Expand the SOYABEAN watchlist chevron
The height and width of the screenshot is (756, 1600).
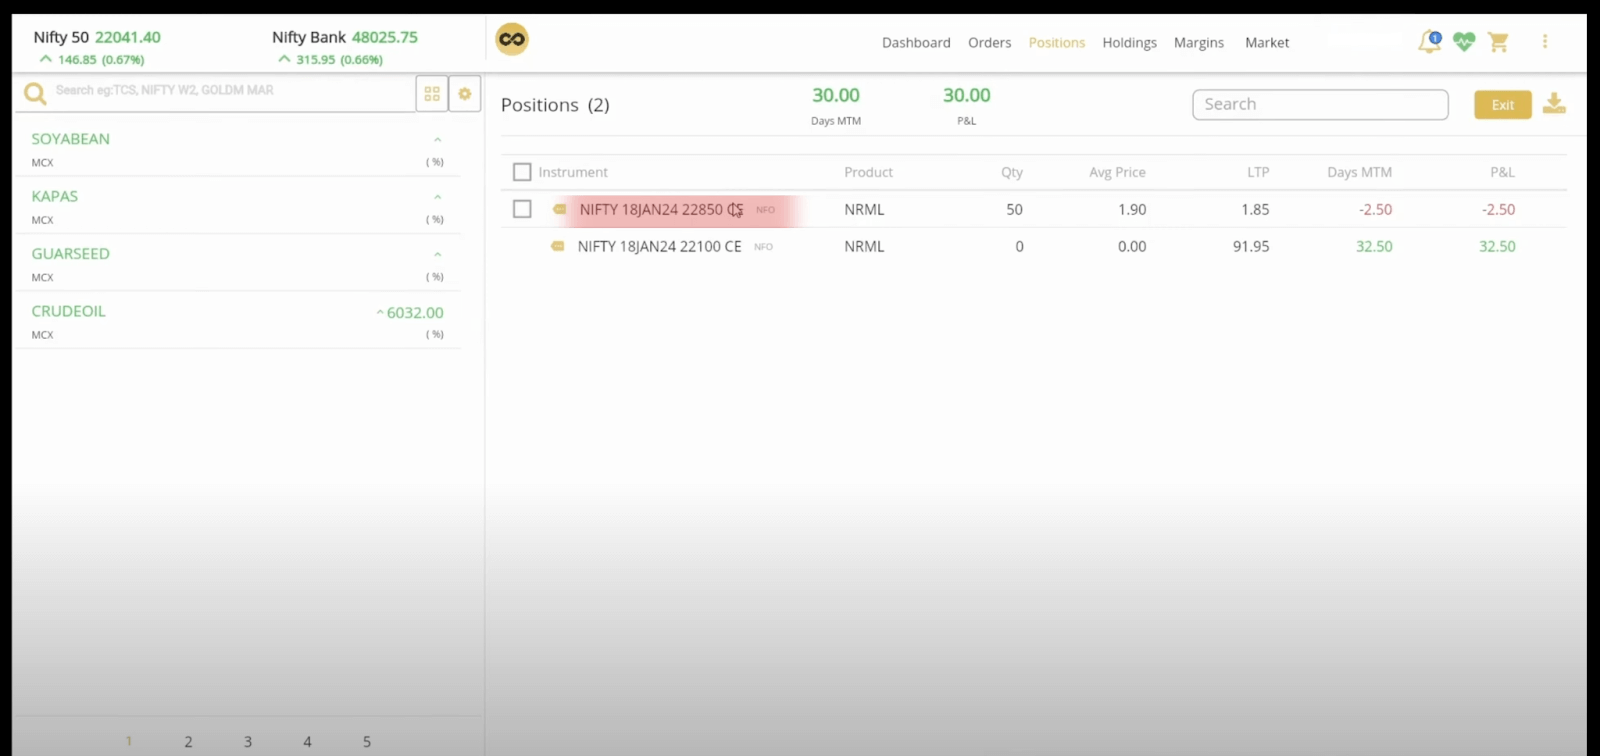[x=437, y=140]
